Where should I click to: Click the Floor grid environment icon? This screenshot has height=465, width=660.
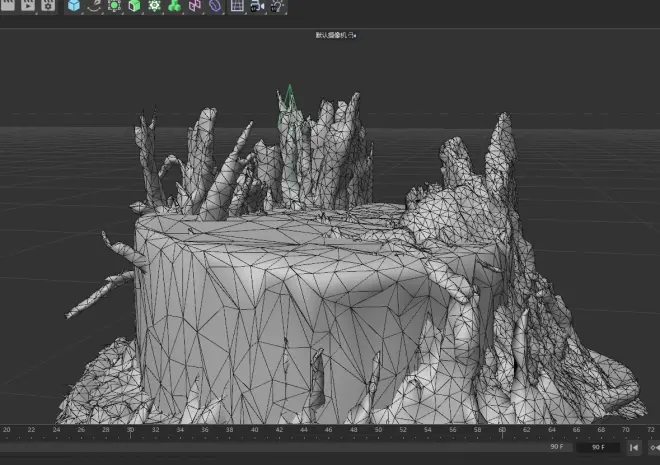pos(237,6)
